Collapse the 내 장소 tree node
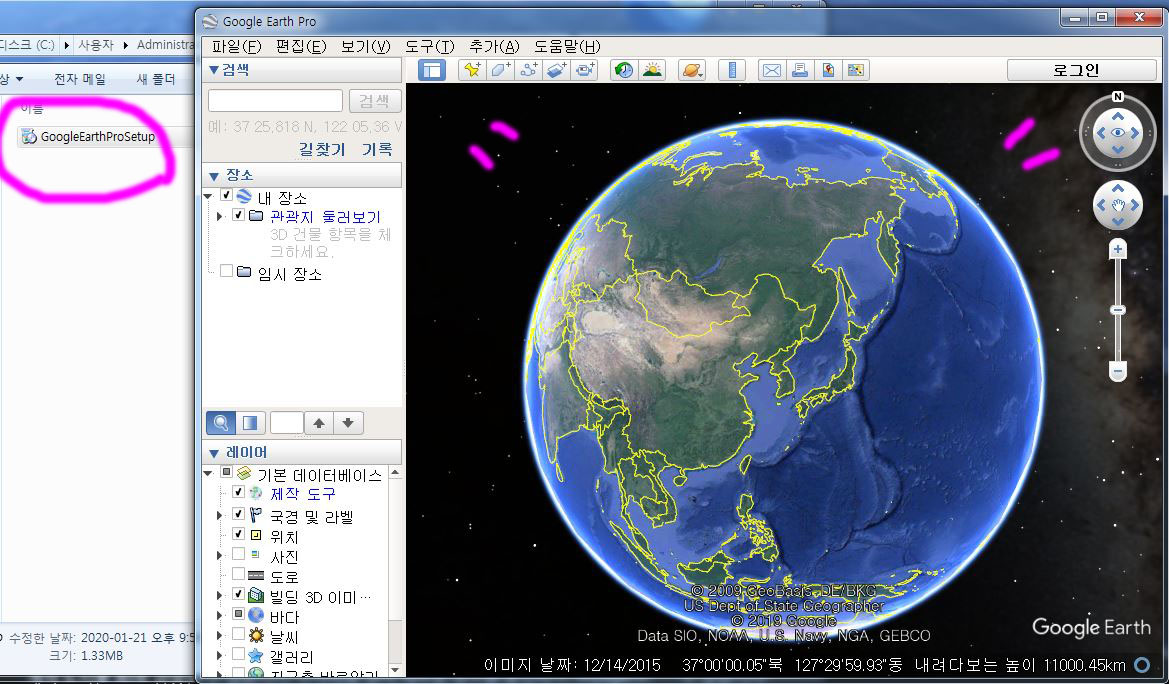 click(x=208, y=196)
